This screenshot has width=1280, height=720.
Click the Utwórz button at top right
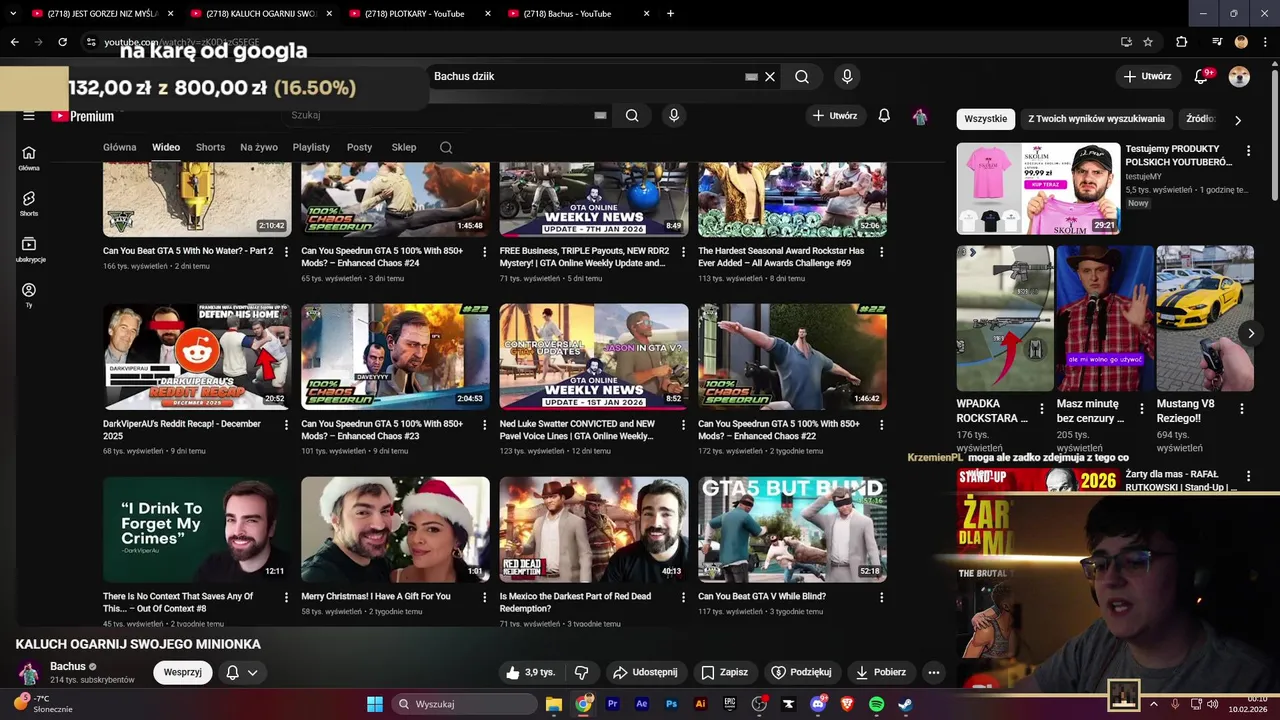[x=1147, y=76]
